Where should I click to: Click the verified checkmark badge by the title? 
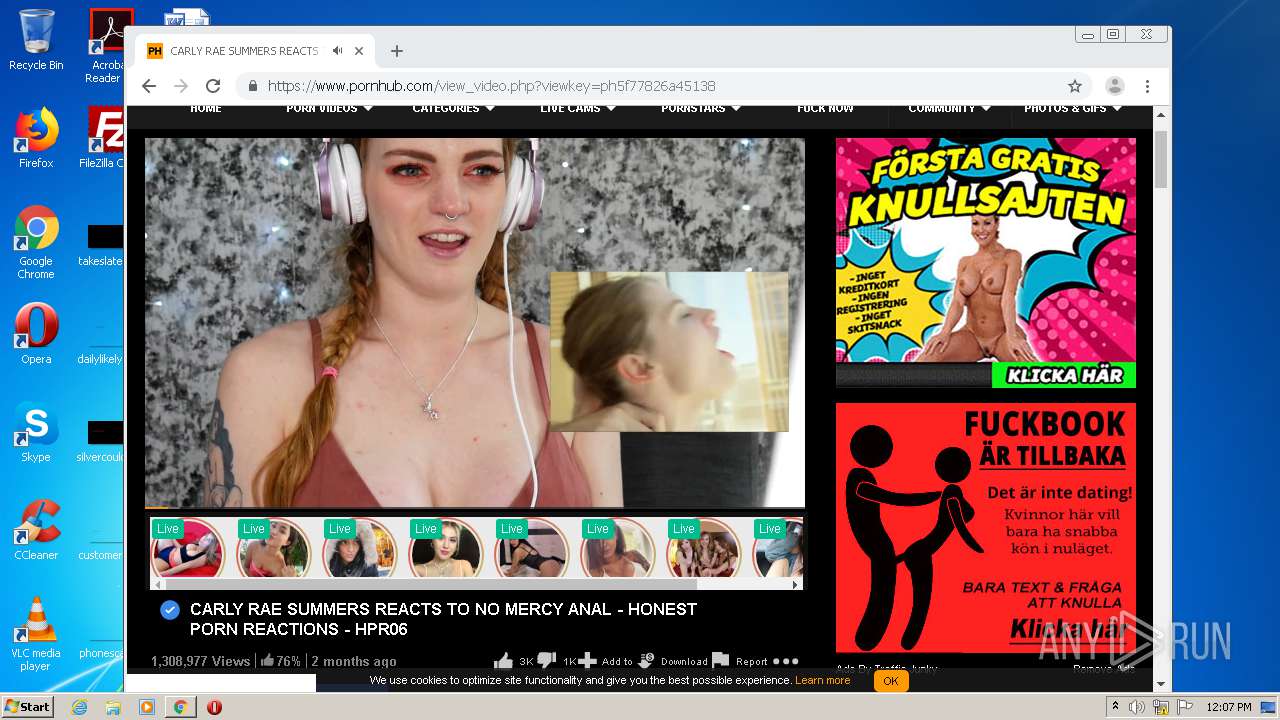[x=170, y=609]
